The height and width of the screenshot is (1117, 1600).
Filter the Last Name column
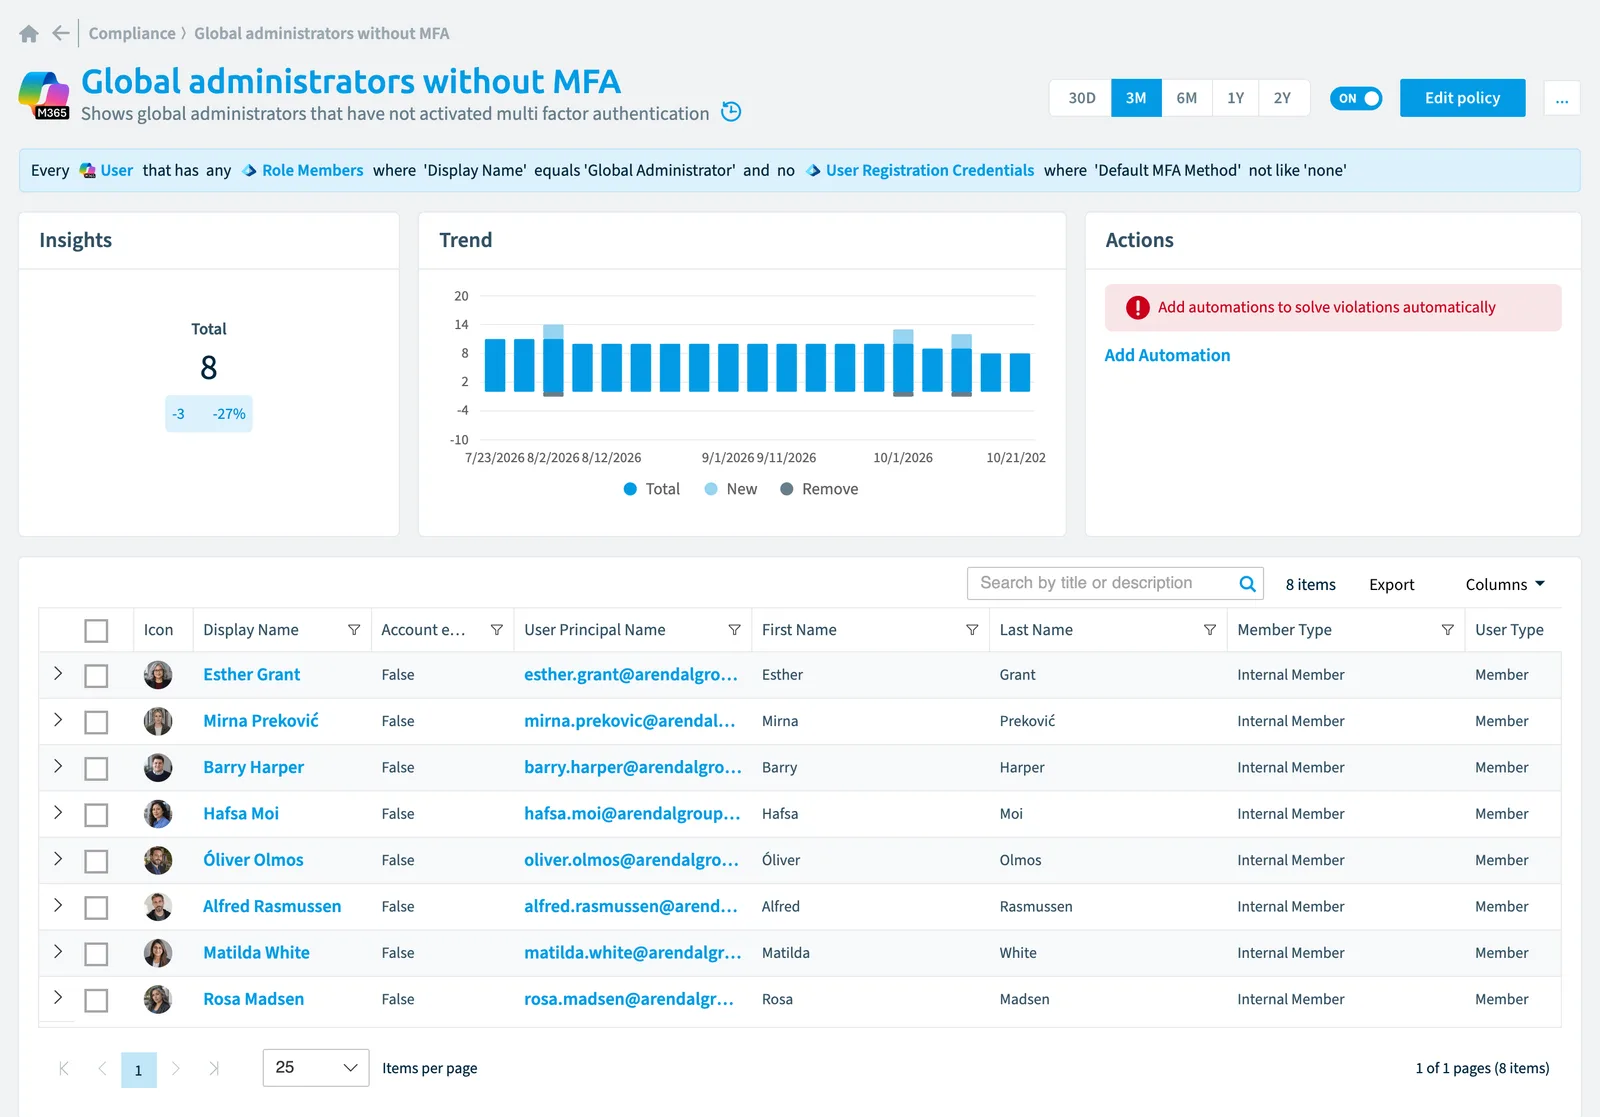1209,630
